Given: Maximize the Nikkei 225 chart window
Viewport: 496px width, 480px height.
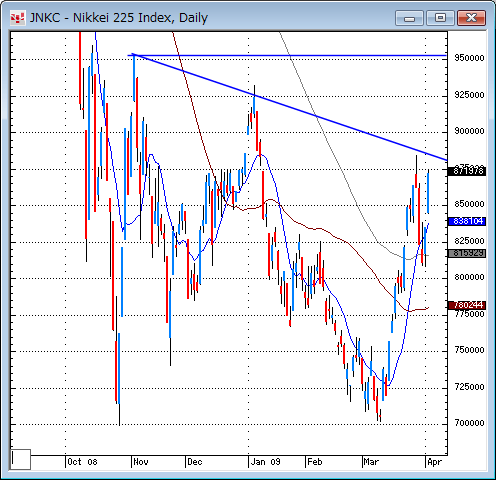Looking at the screenshot, I should coord(440,18).
